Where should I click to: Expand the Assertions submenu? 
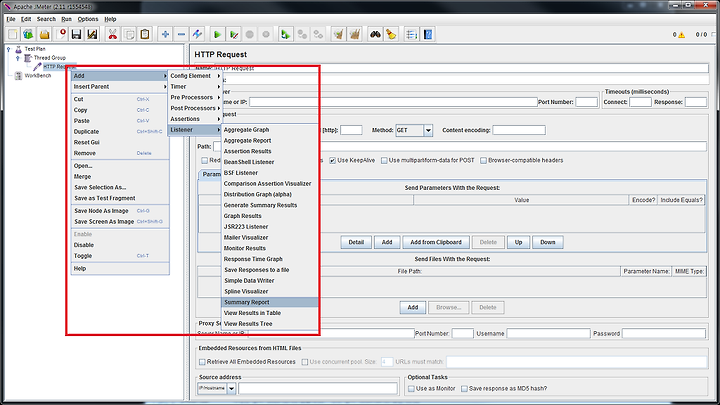pyautogui.click(x=195, y=119)
